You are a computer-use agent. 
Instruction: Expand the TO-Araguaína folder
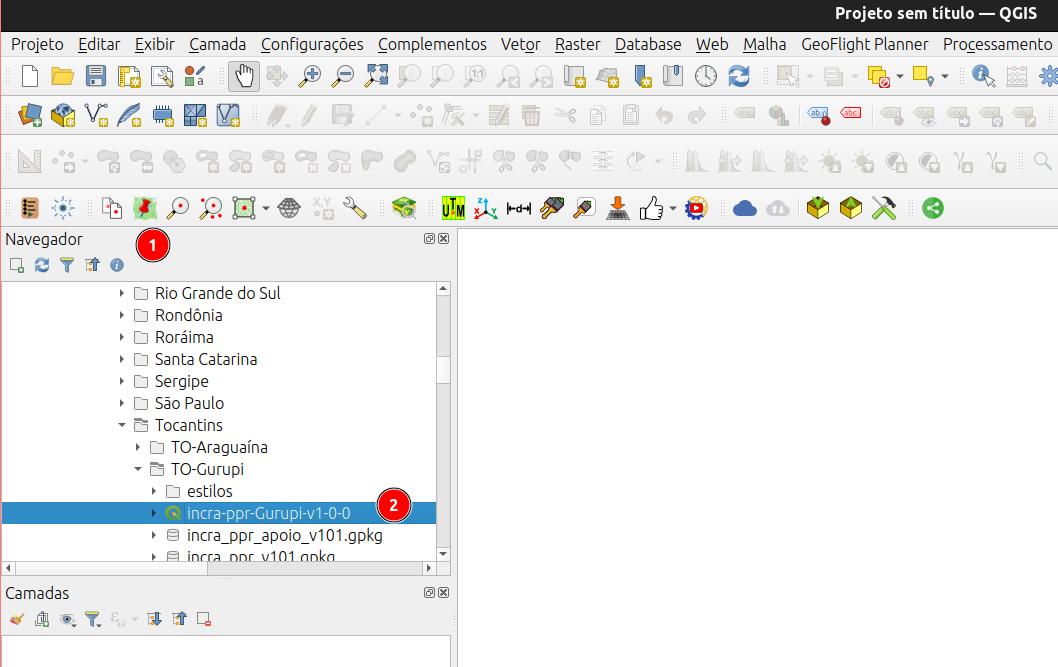click(x=138, y=447)
